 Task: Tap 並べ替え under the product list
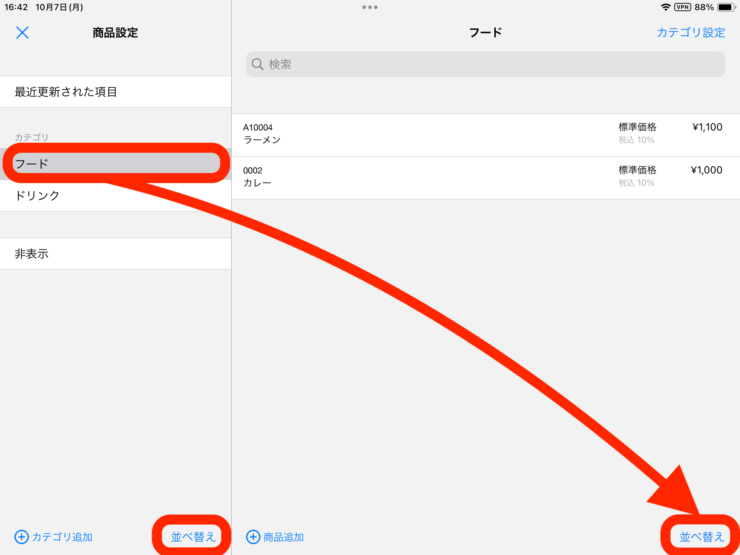coord(701,537)
